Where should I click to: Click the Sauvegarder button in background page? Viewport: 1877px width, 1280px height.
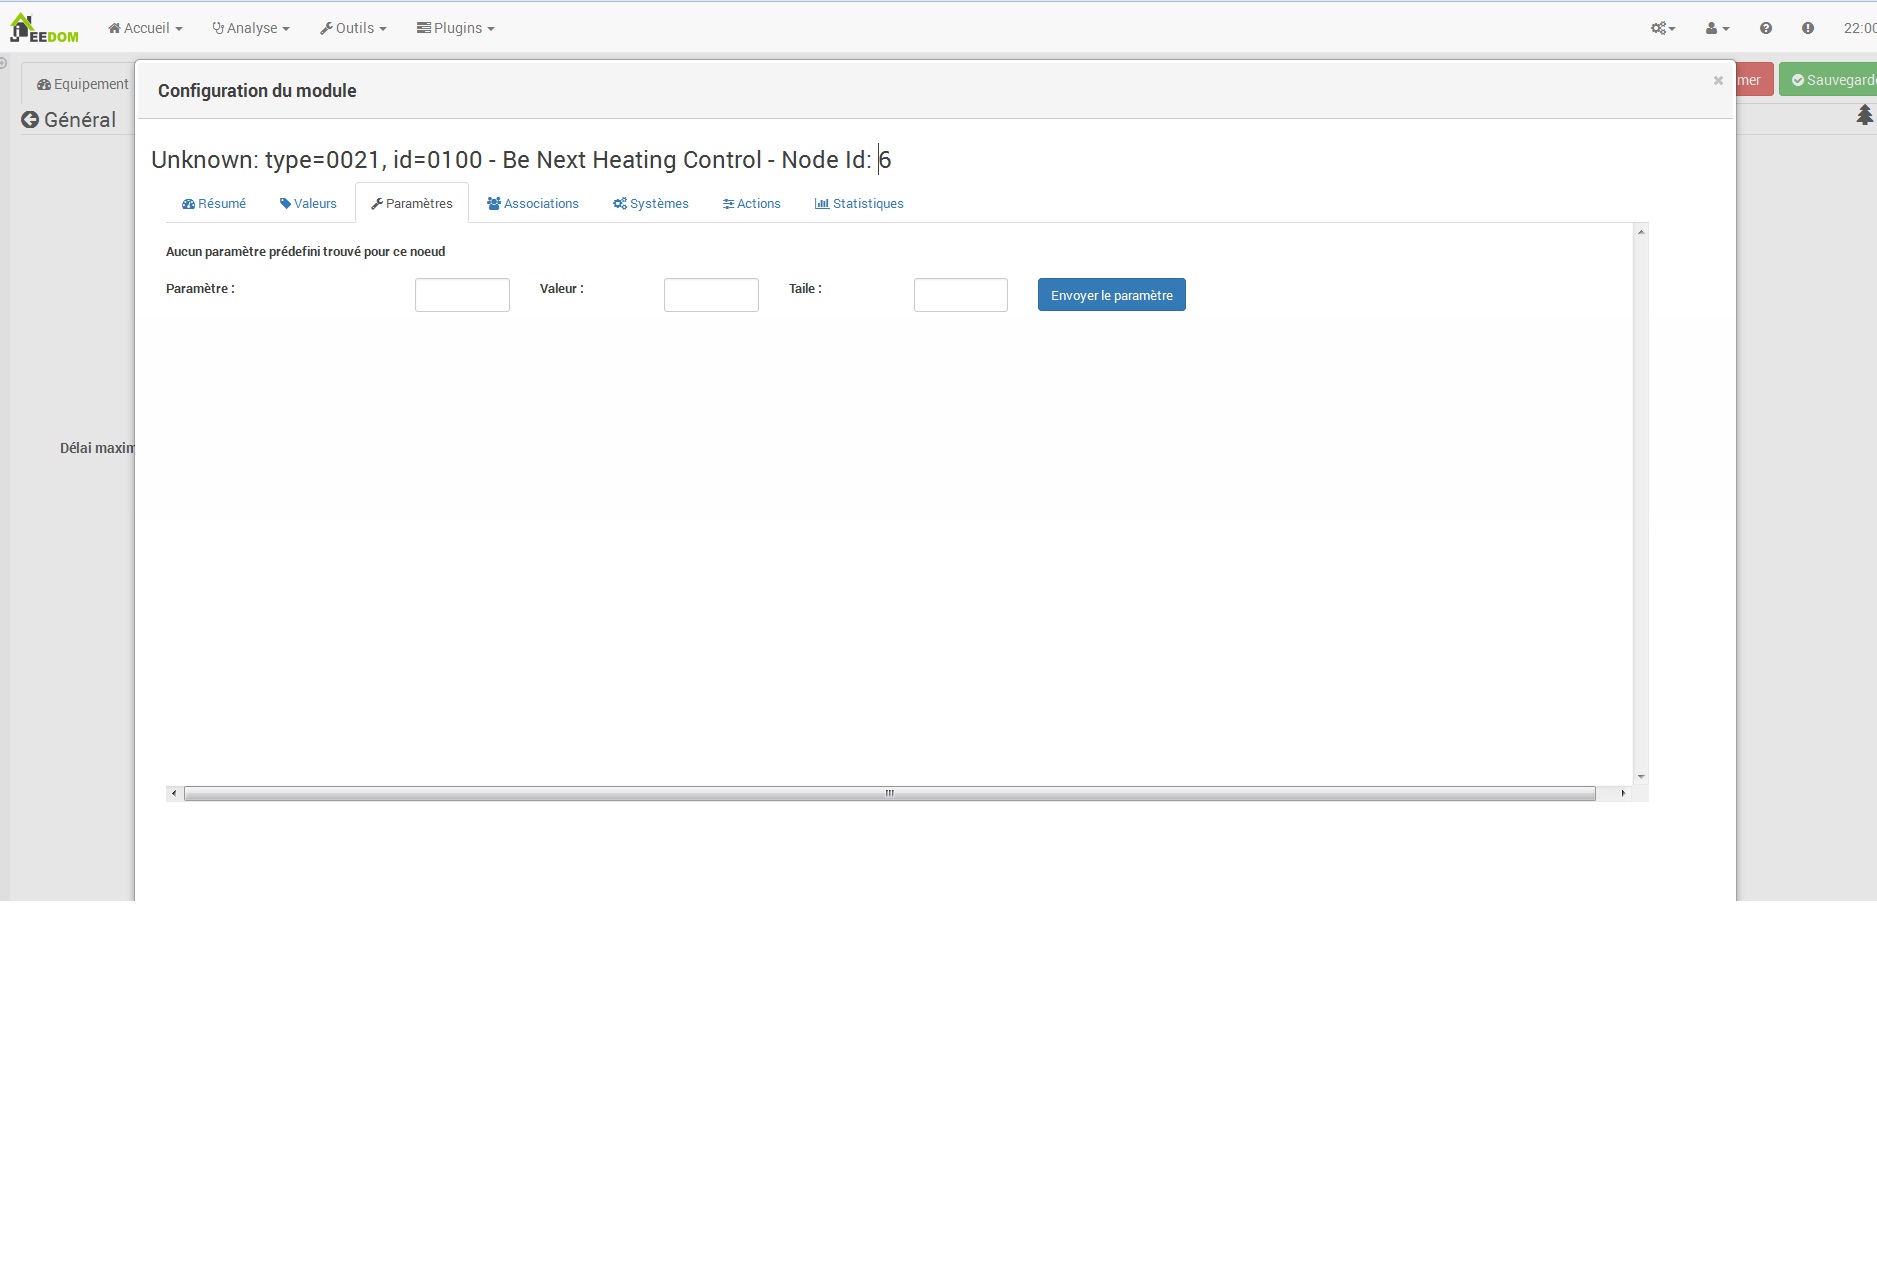[x=1828, y=80]
